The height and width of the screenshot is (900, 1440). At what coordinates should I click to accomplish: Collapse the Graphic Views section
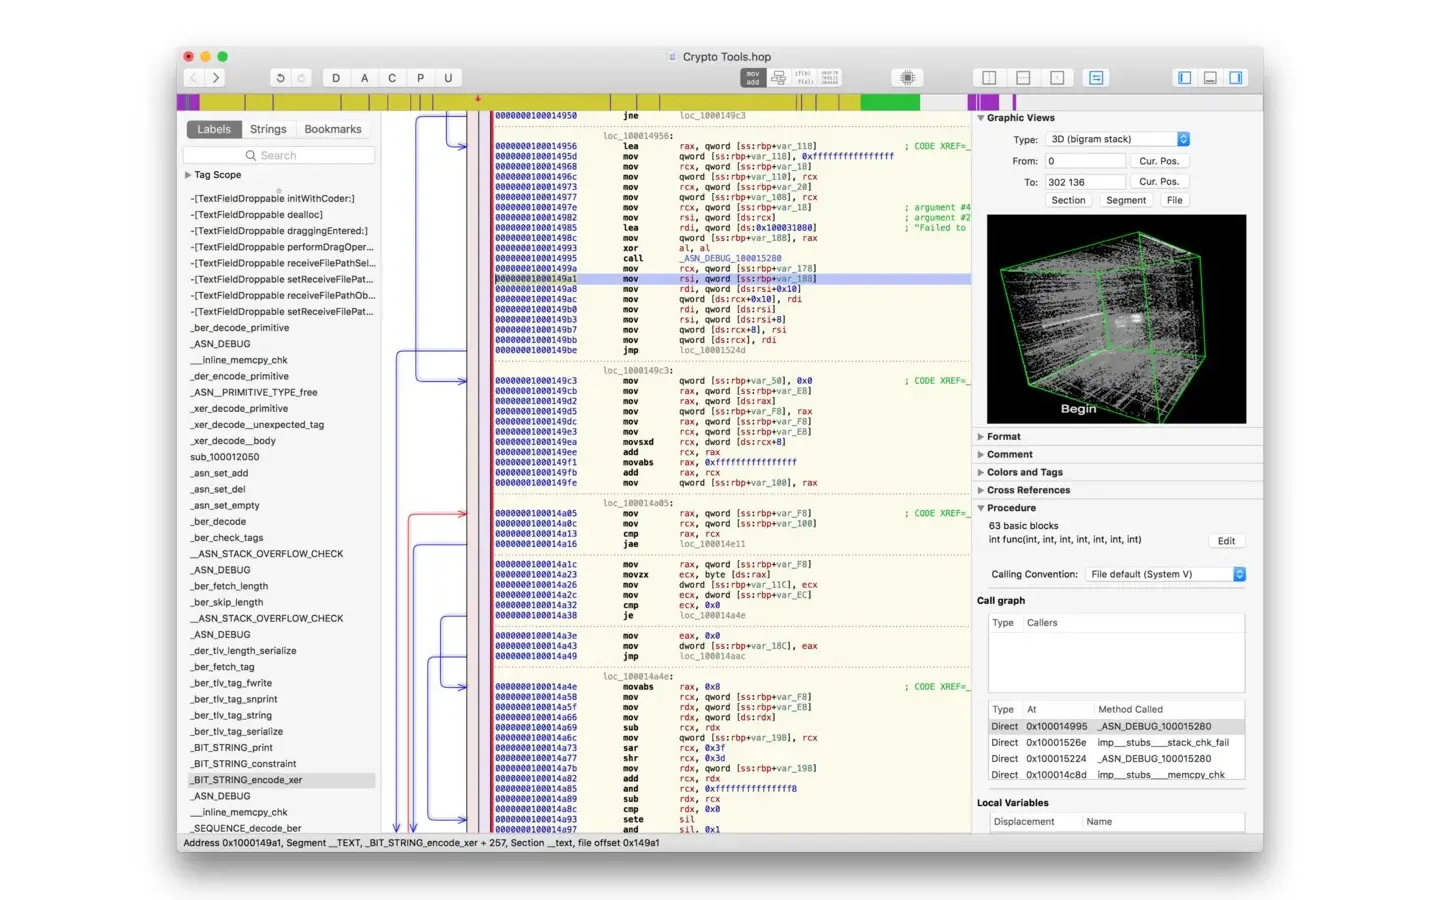(981, 117)
